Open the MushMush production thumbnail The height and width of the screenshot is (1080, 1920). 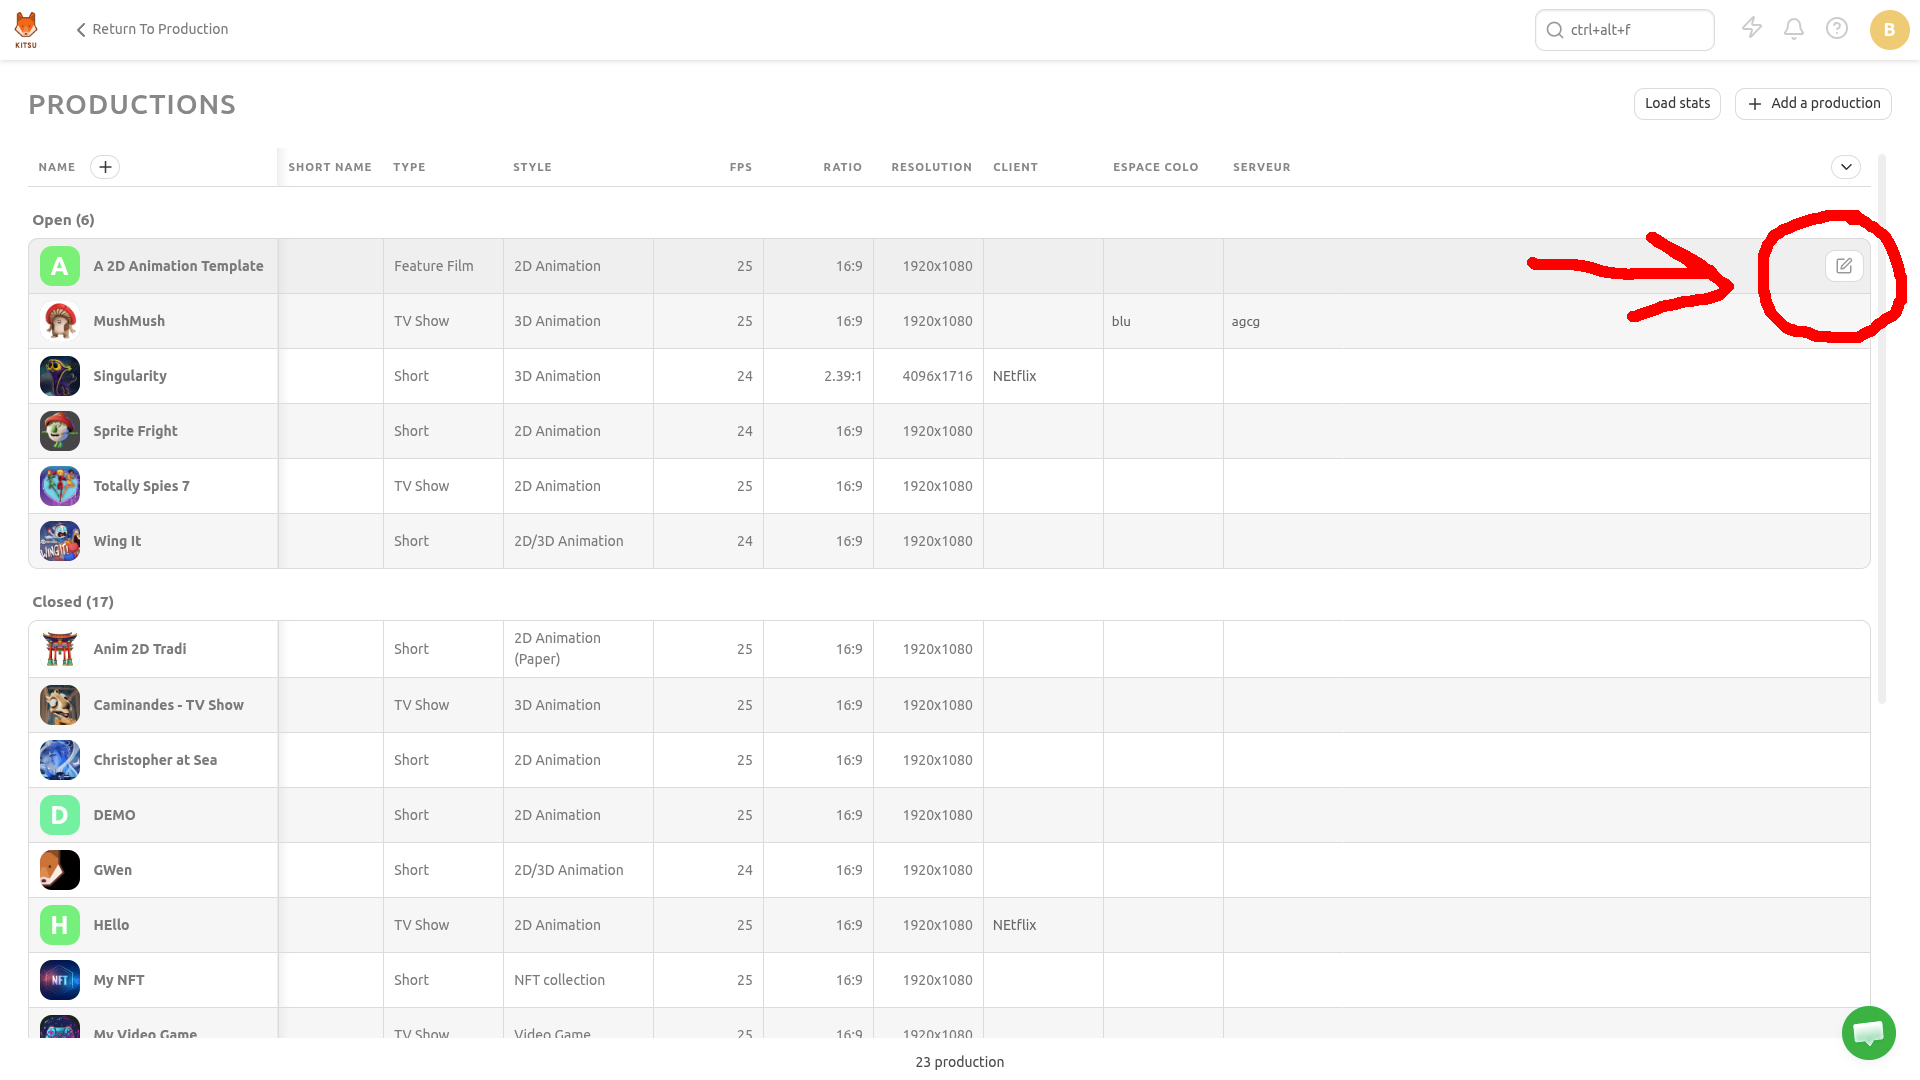[x=60, y=321]
